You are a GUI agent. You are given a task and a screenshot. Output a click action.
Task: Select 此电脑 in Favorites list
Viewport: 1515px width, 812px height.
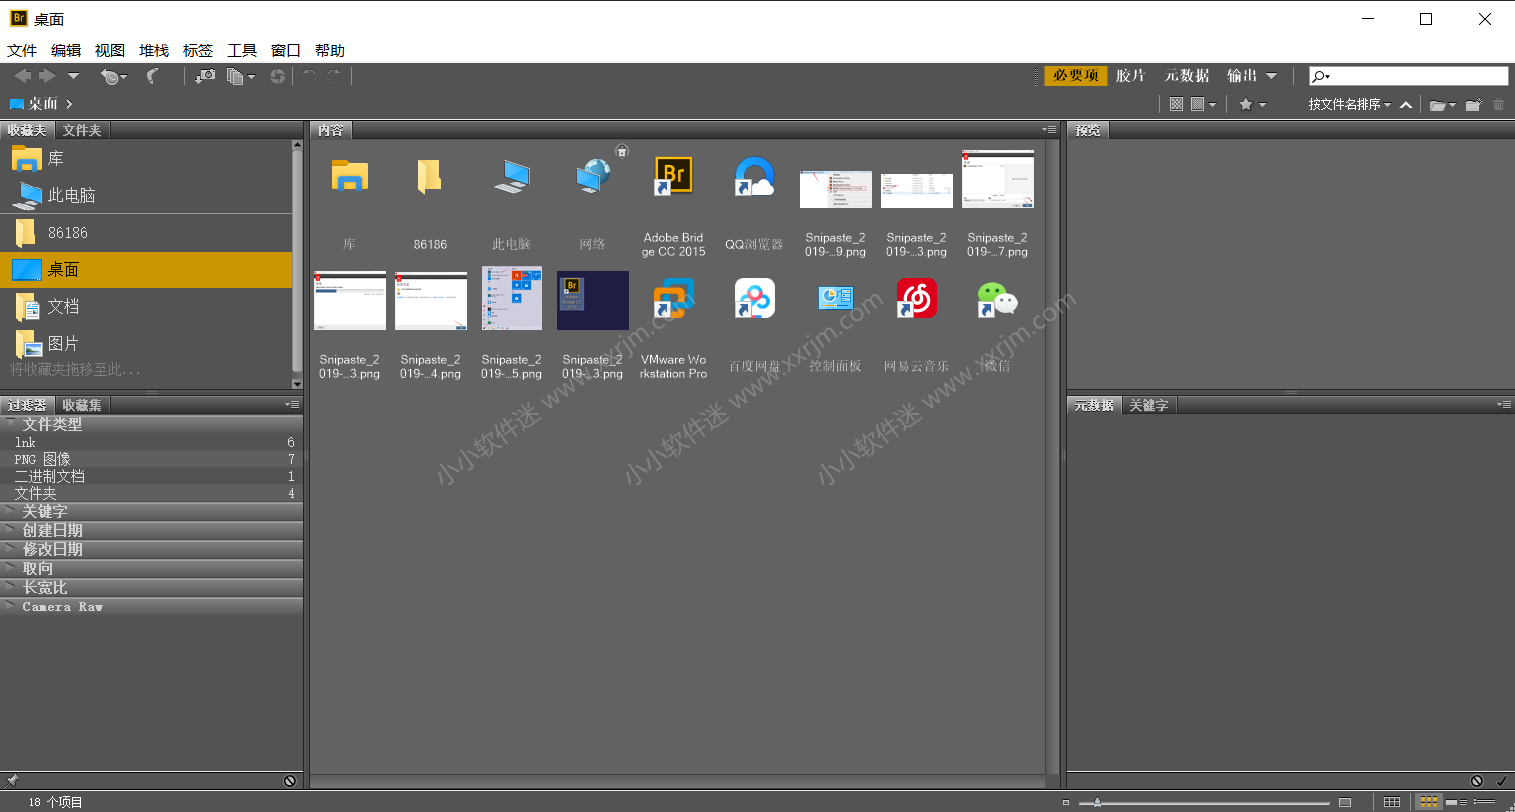click(146, 195)
